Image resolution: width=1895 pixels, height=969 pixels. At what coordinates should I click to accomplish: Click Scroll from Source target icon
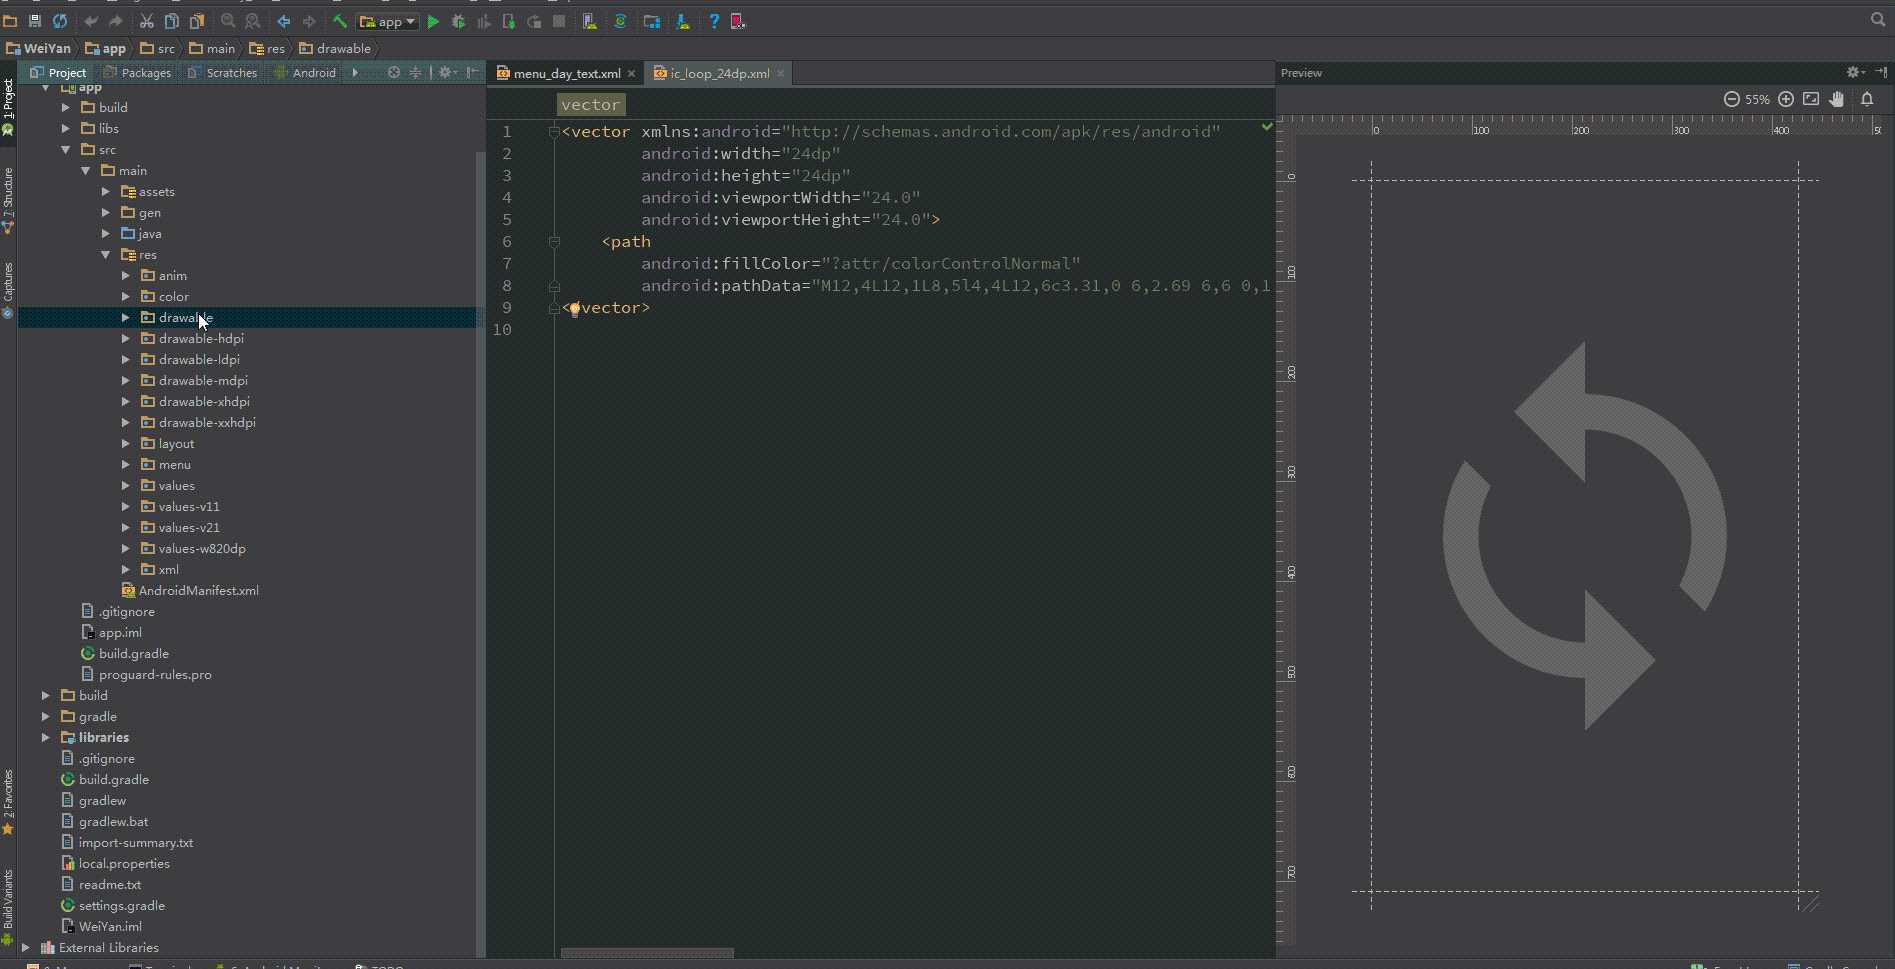pyautogui.click(x=394, y=72)
